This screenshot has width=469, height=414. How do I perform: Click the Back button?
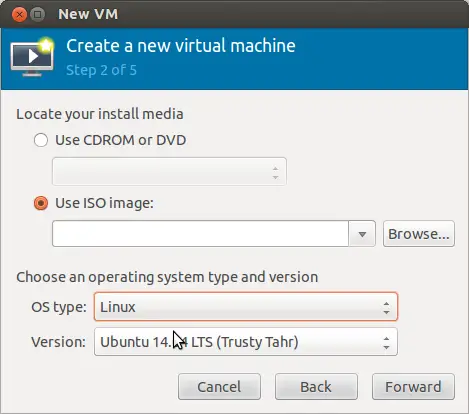pos(316,387)
